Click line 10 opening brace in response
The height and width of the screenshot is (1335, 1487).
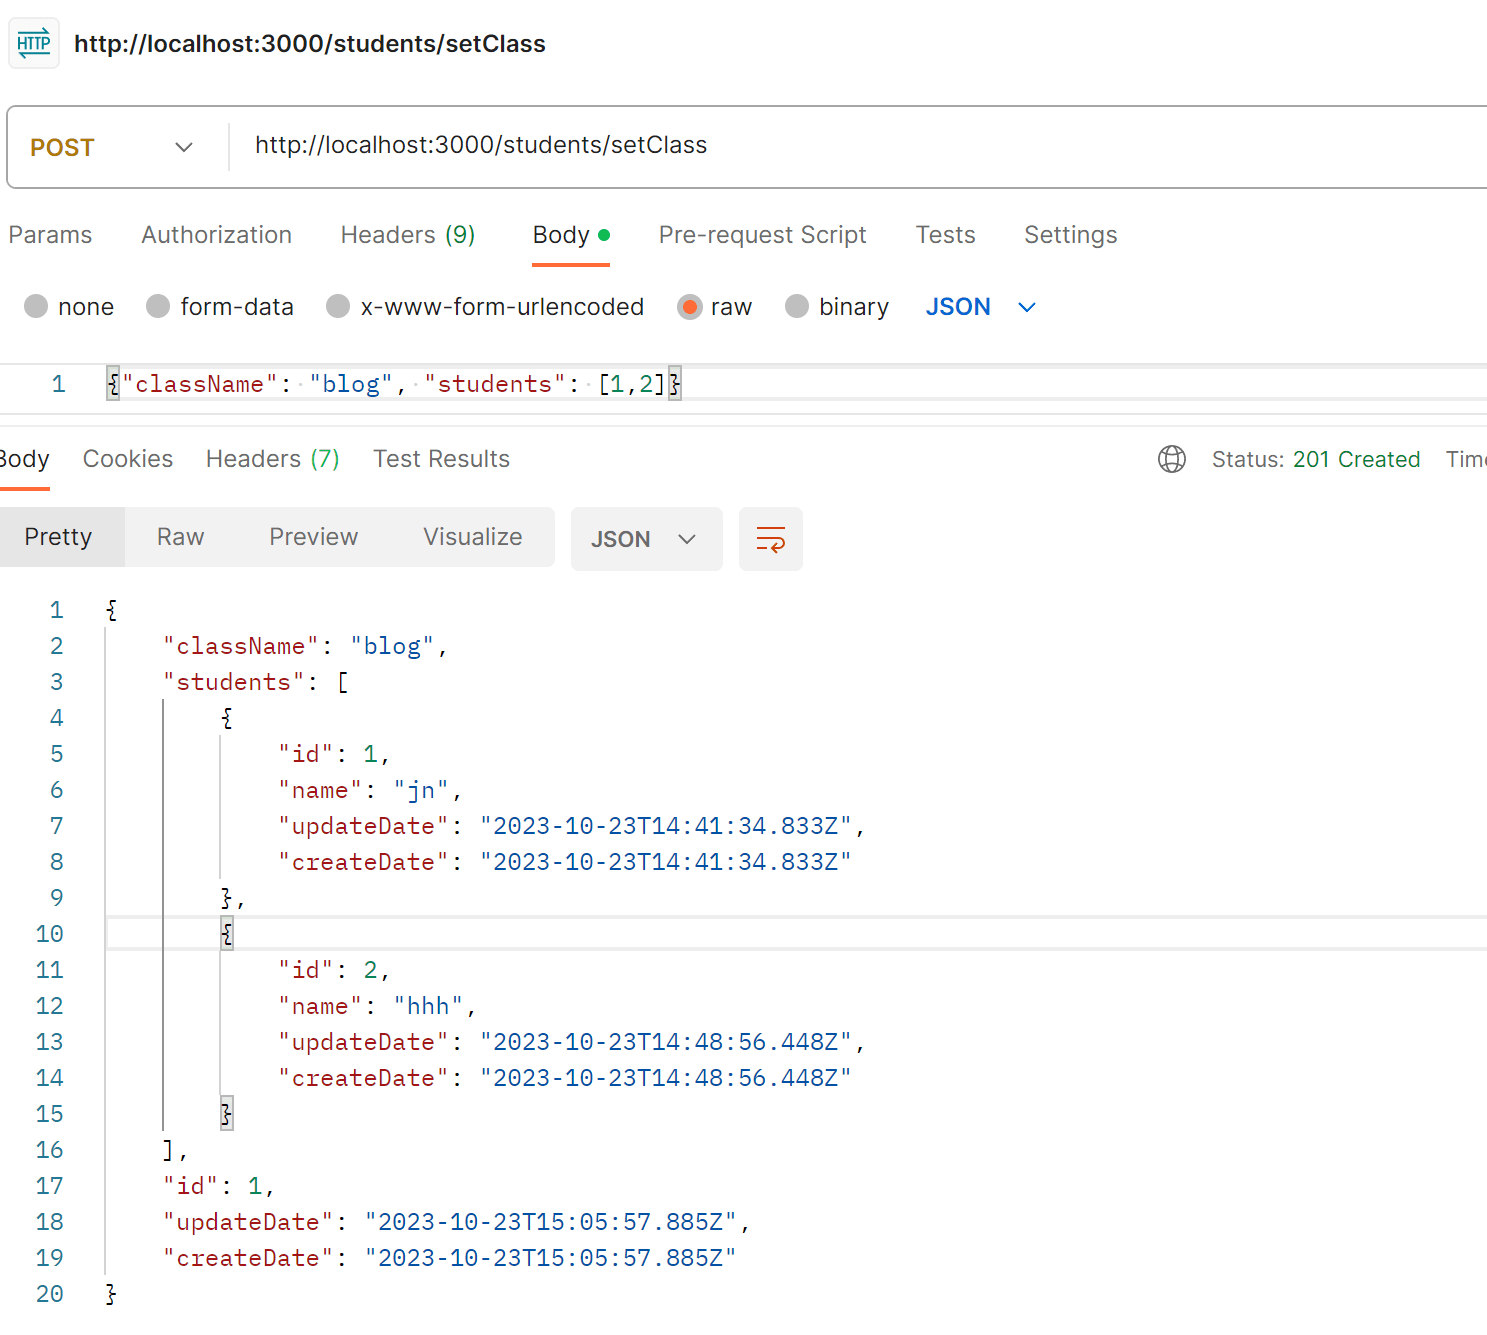click(227, 934)
